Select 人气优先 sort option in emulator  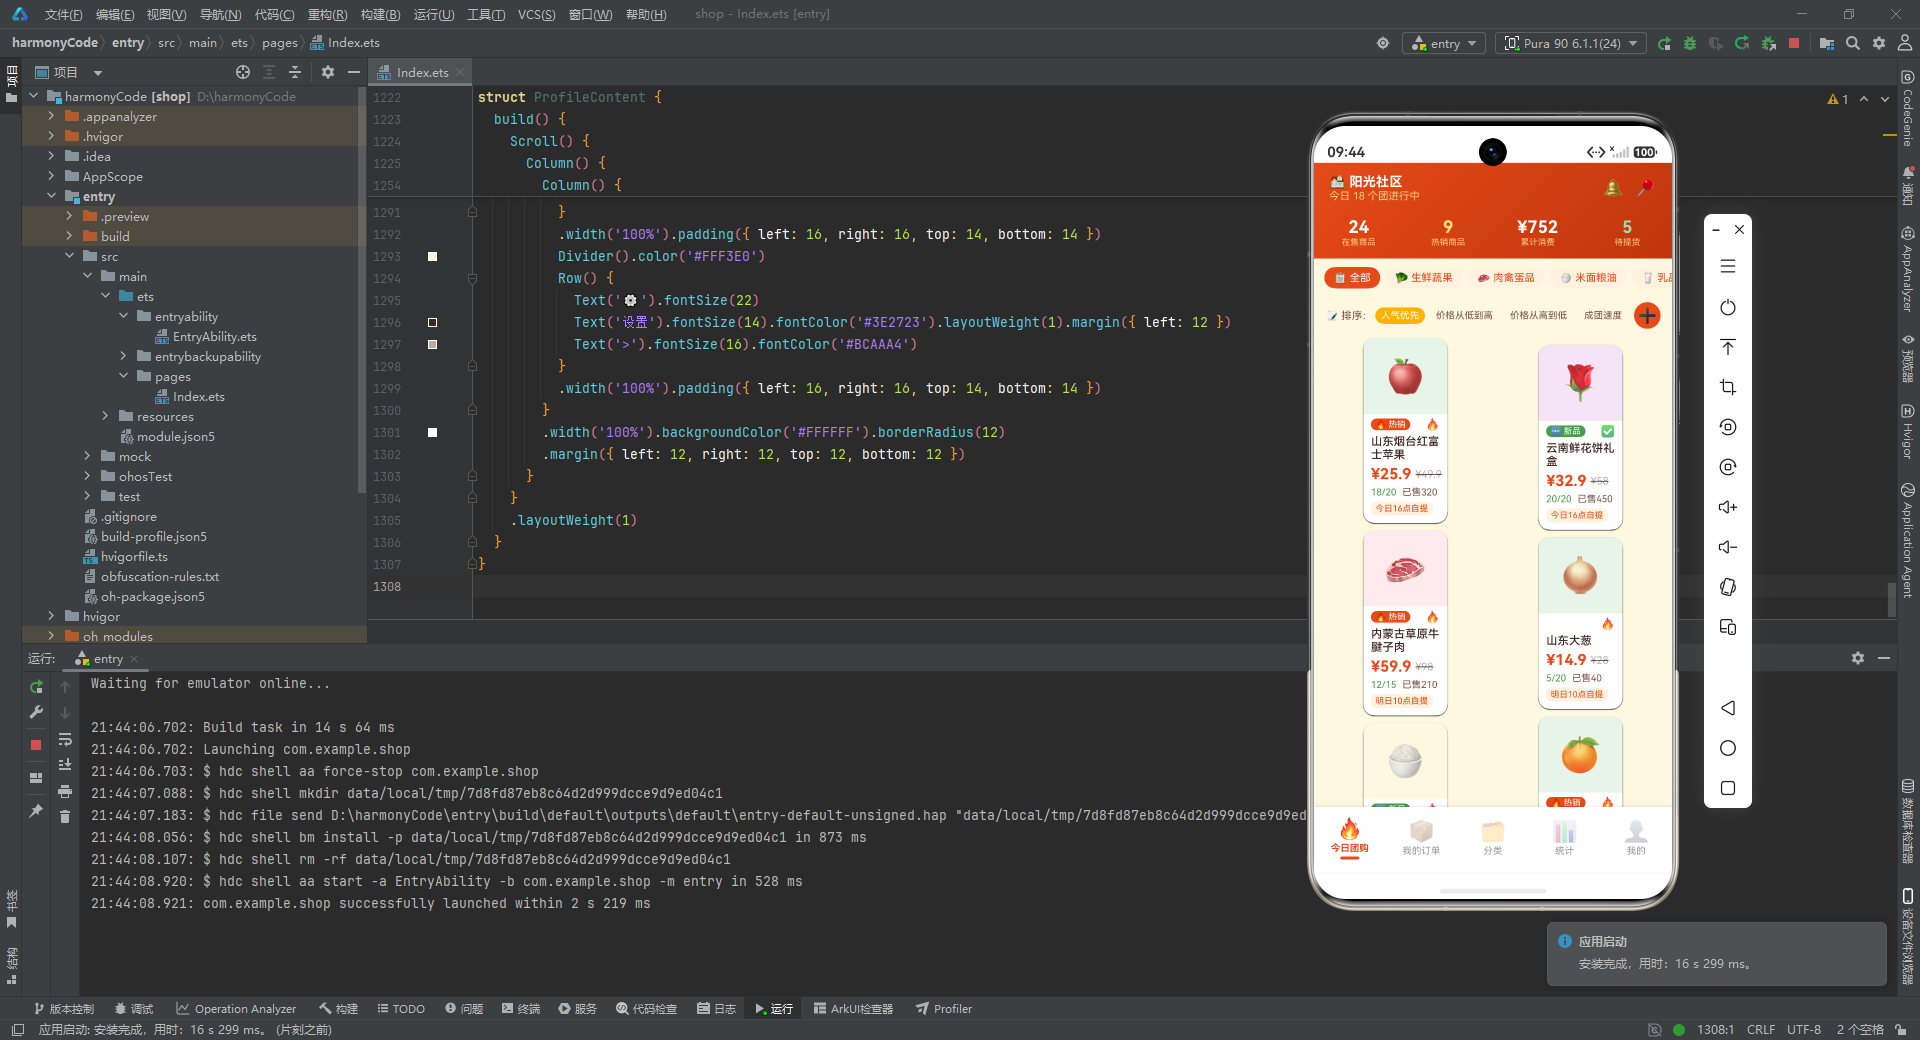point(1399,315)
